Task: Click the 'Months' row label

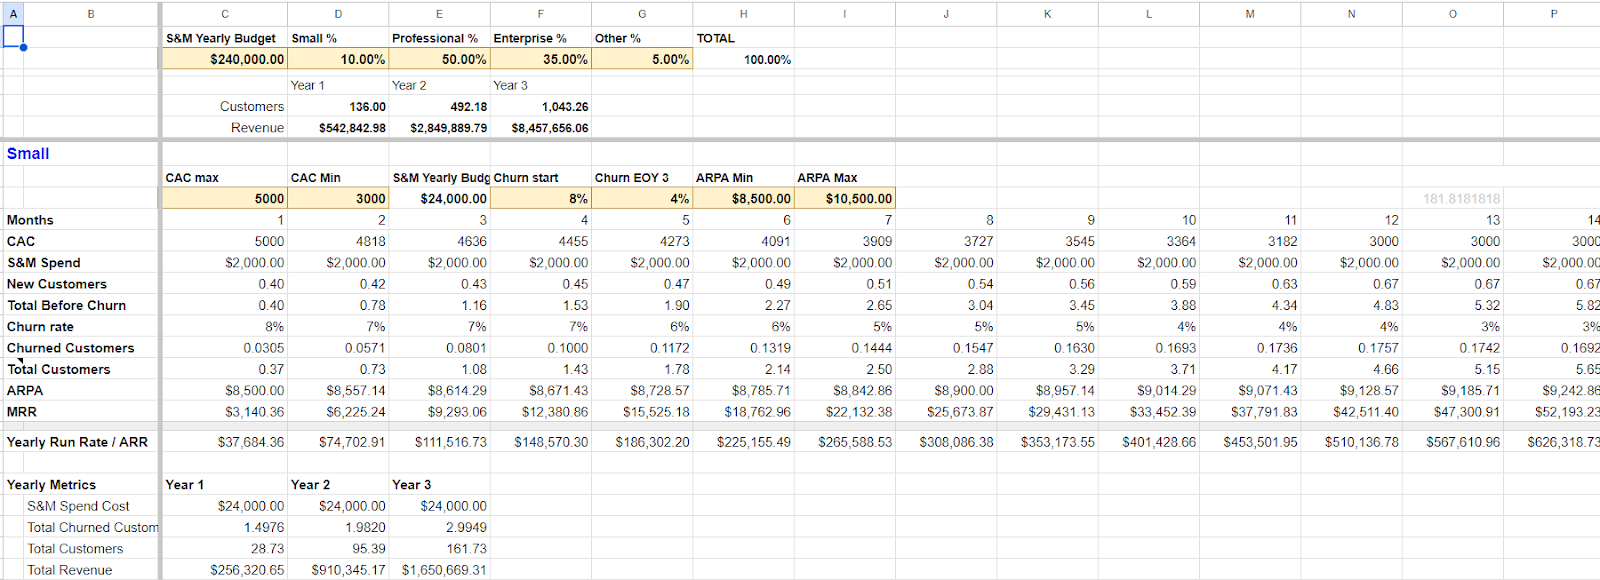Action: click(x=30, y=220)
